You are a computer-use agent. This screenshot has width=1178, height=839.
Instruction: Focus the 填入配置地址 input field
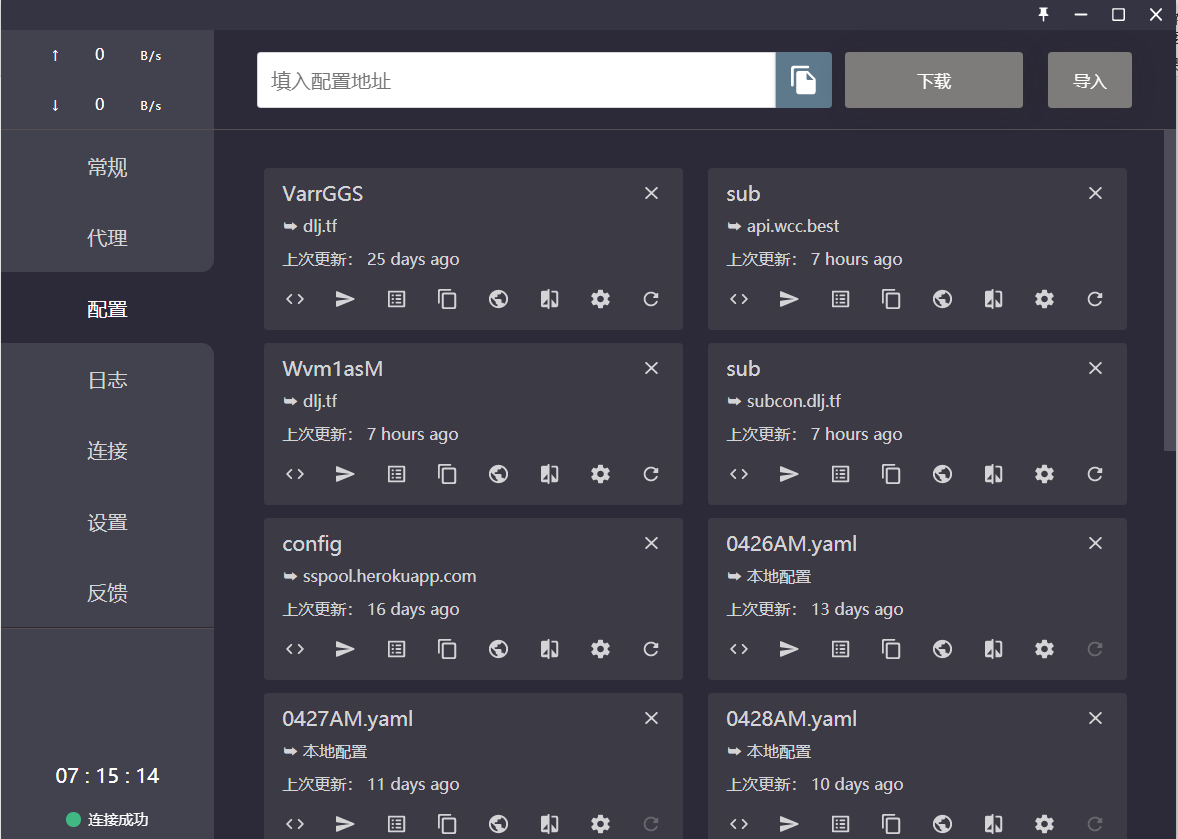[x=516, y=80]
